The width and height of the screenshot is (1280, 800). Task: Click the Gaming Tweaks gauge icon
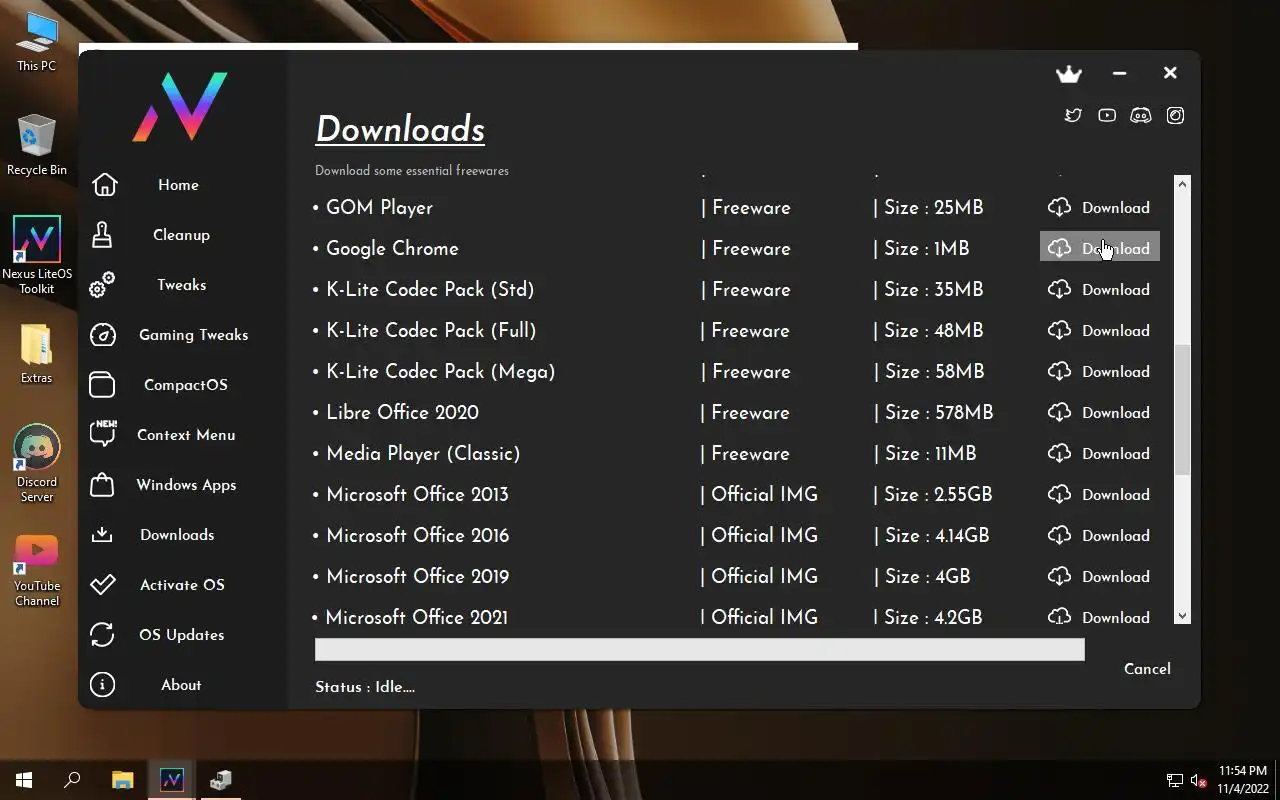pos(103,335)
